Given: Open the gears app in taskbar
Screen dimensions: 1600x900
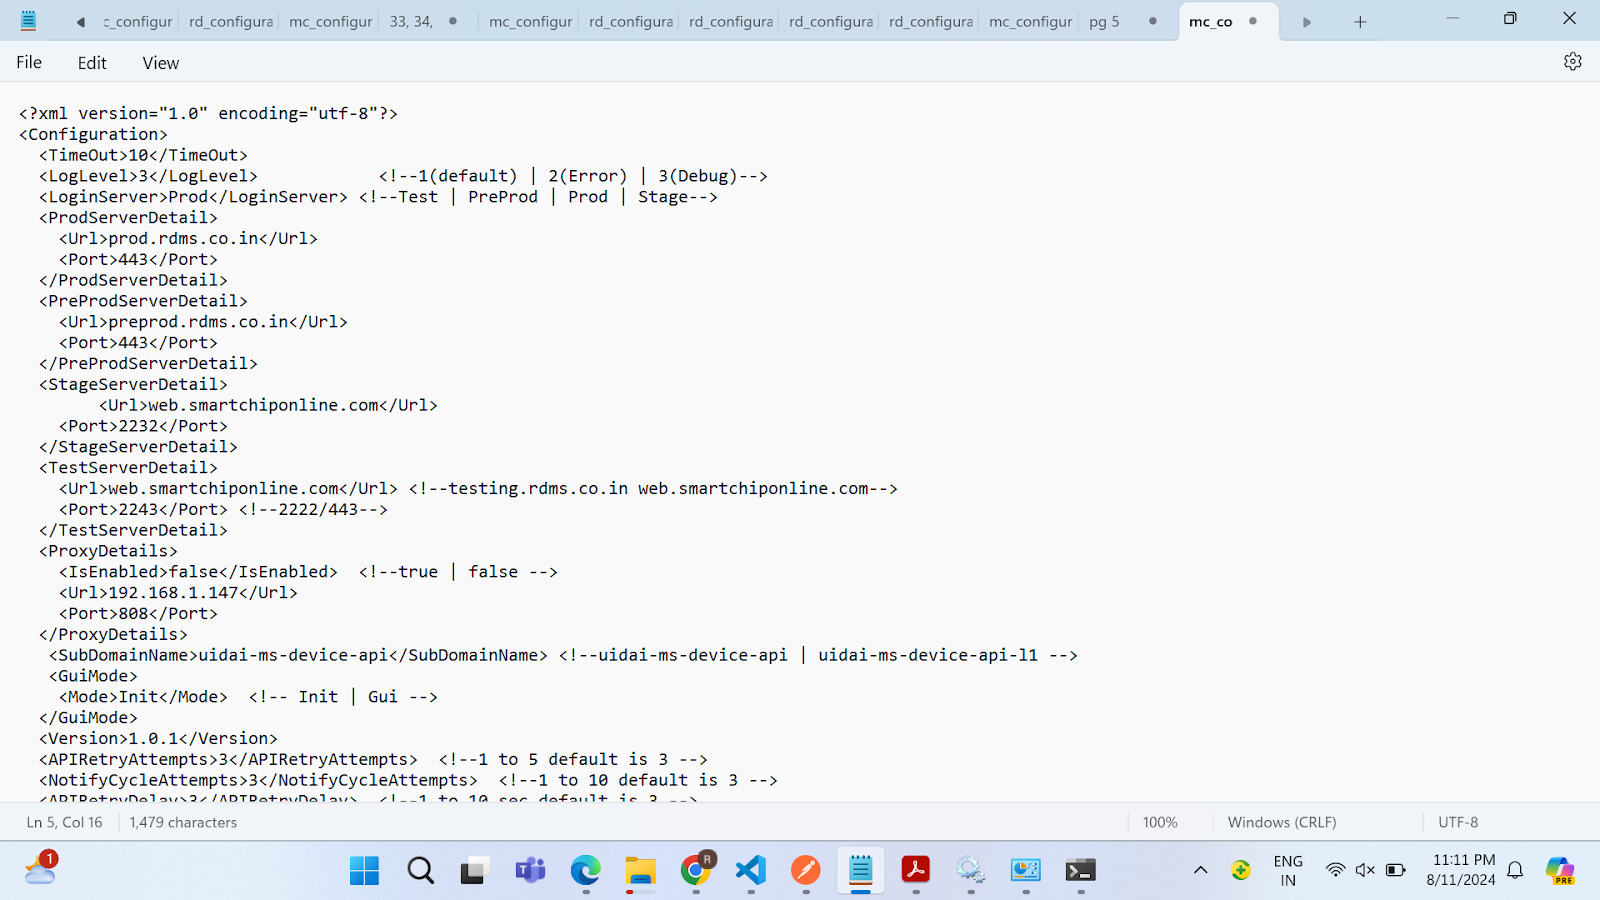Looking at the screenshot, I should tap(971, 871).
